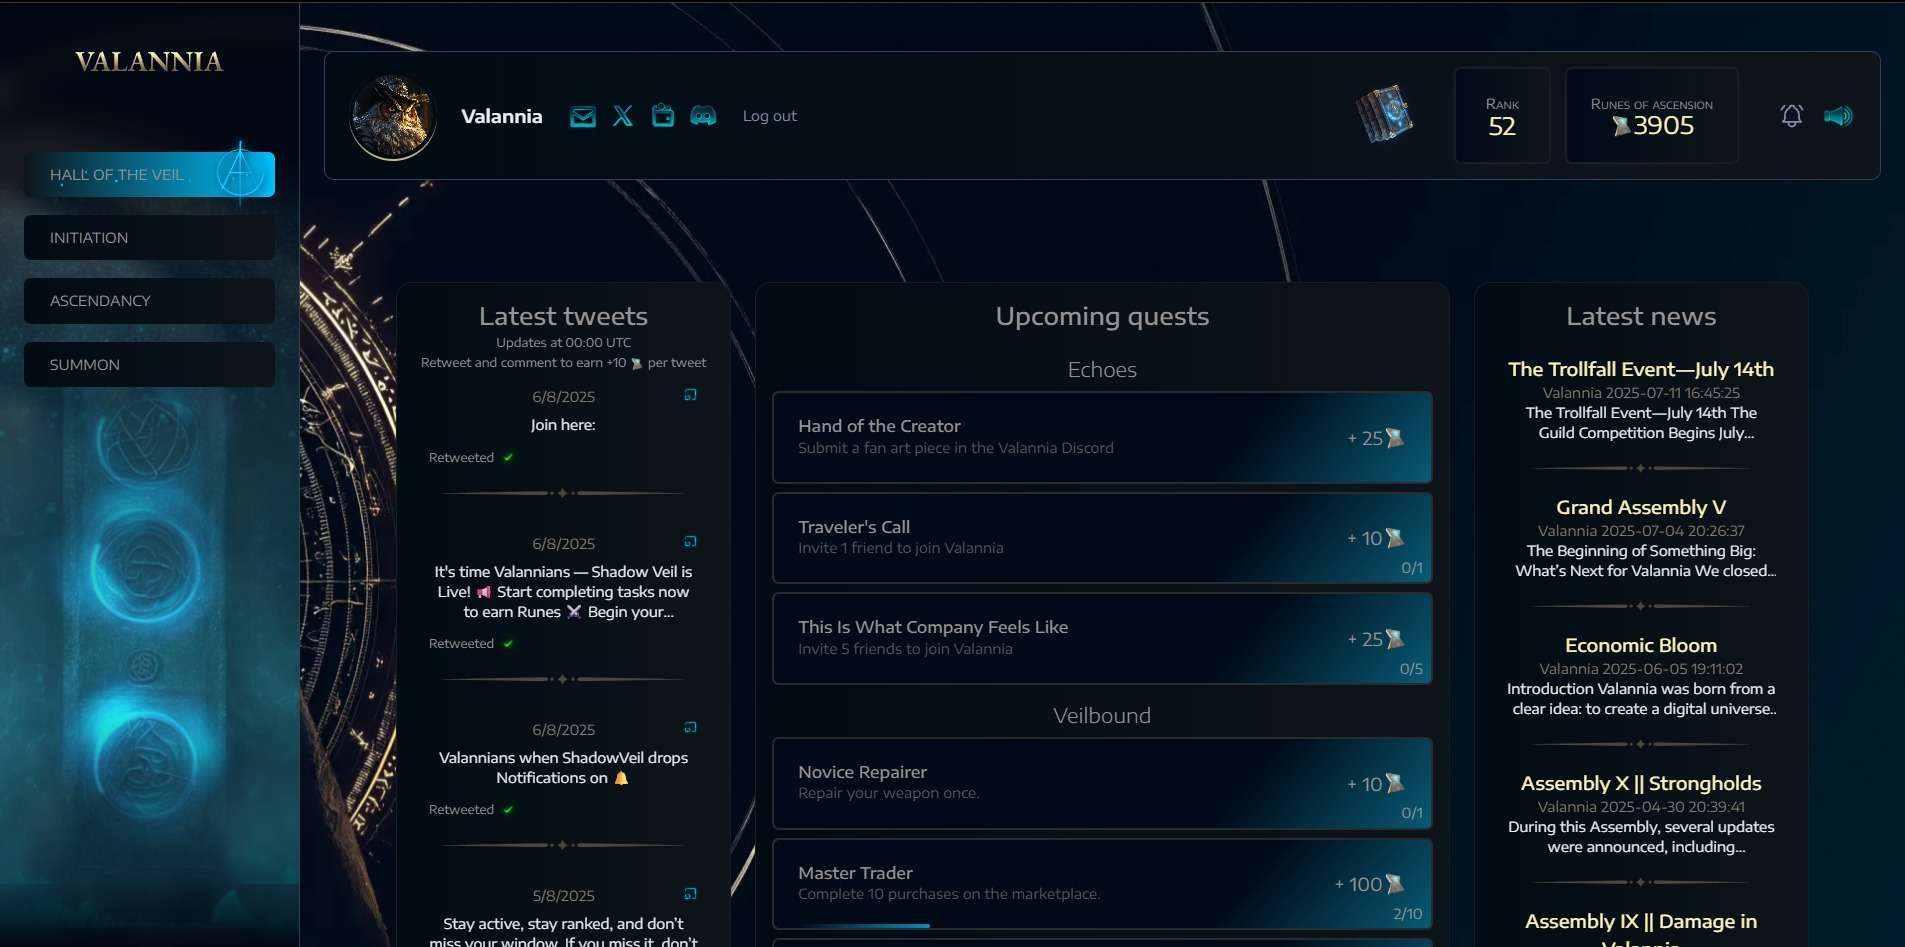Click the Valannia owl avatar
Viewport: 1905px width, 947px height.
click(393, 117)
